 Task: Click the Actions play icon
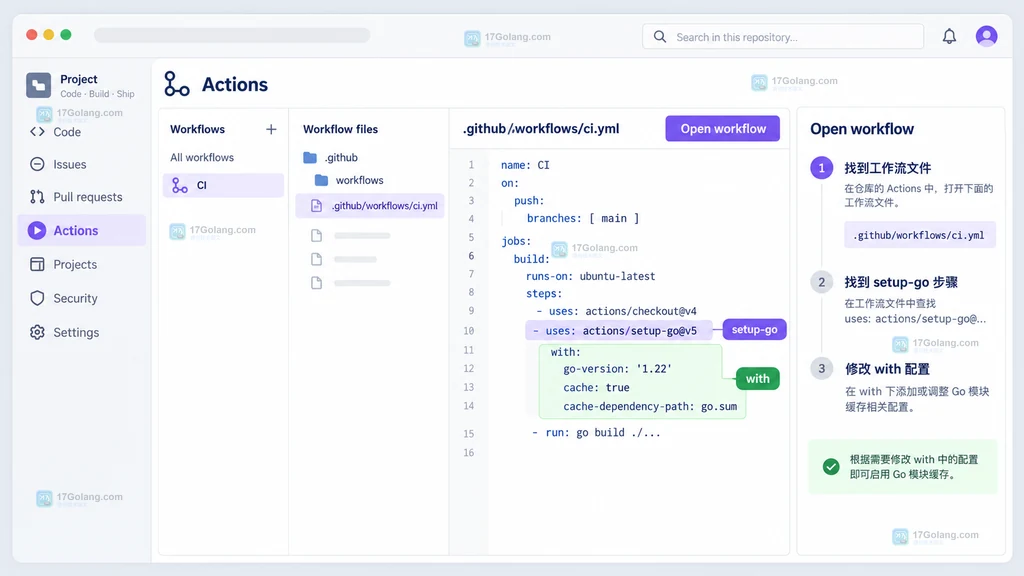(x=37, y=231)
